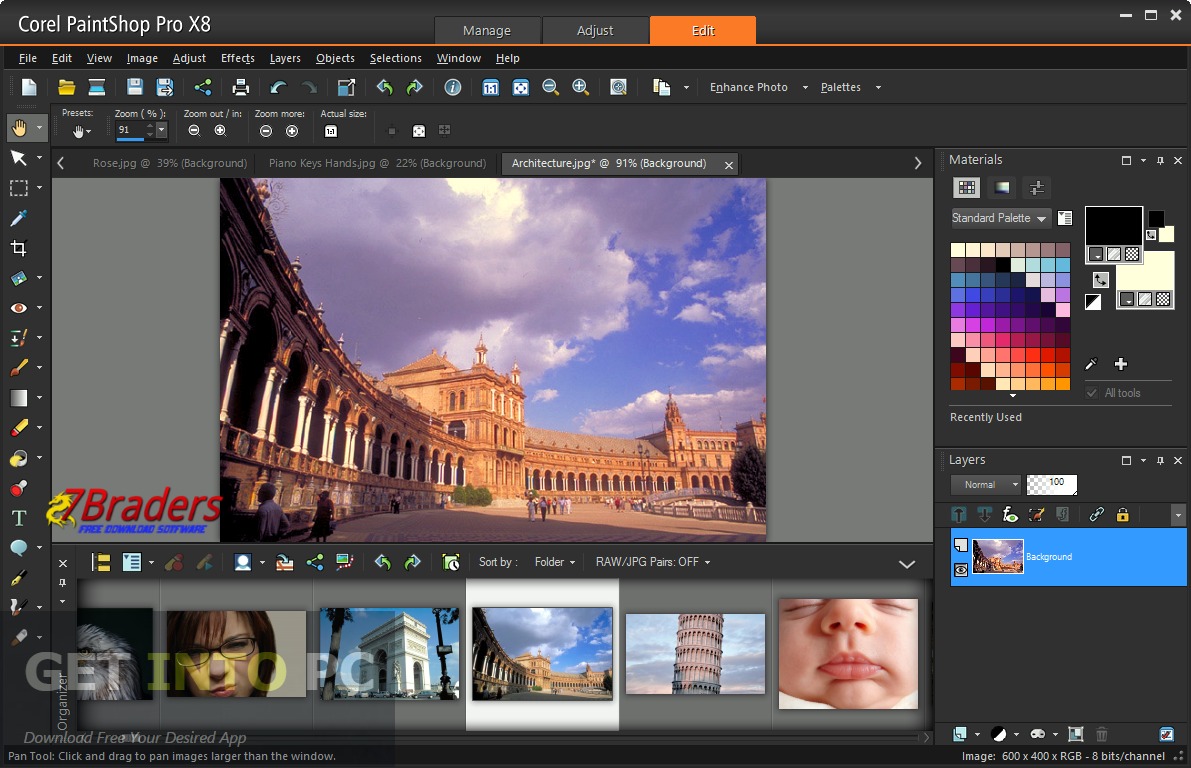Pin the Materials palette

point(1160,160)
